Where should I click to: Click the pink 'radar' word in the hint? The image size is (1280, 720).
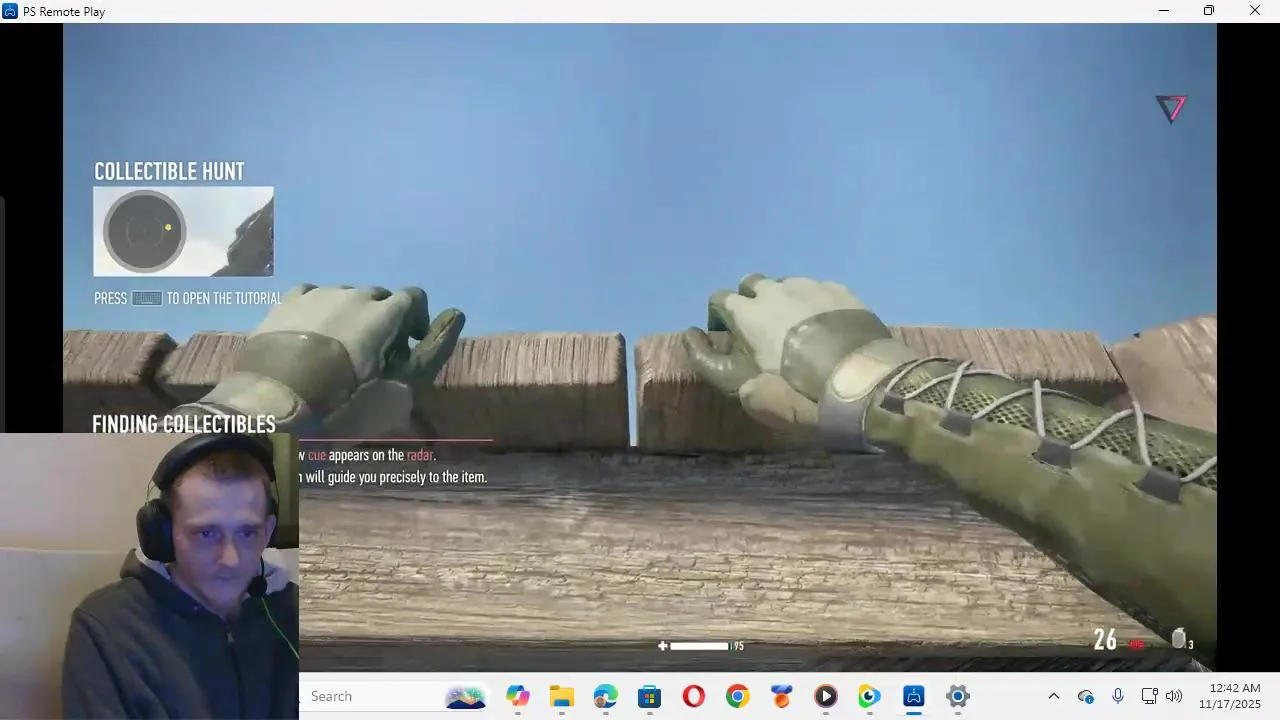point(420,455)
